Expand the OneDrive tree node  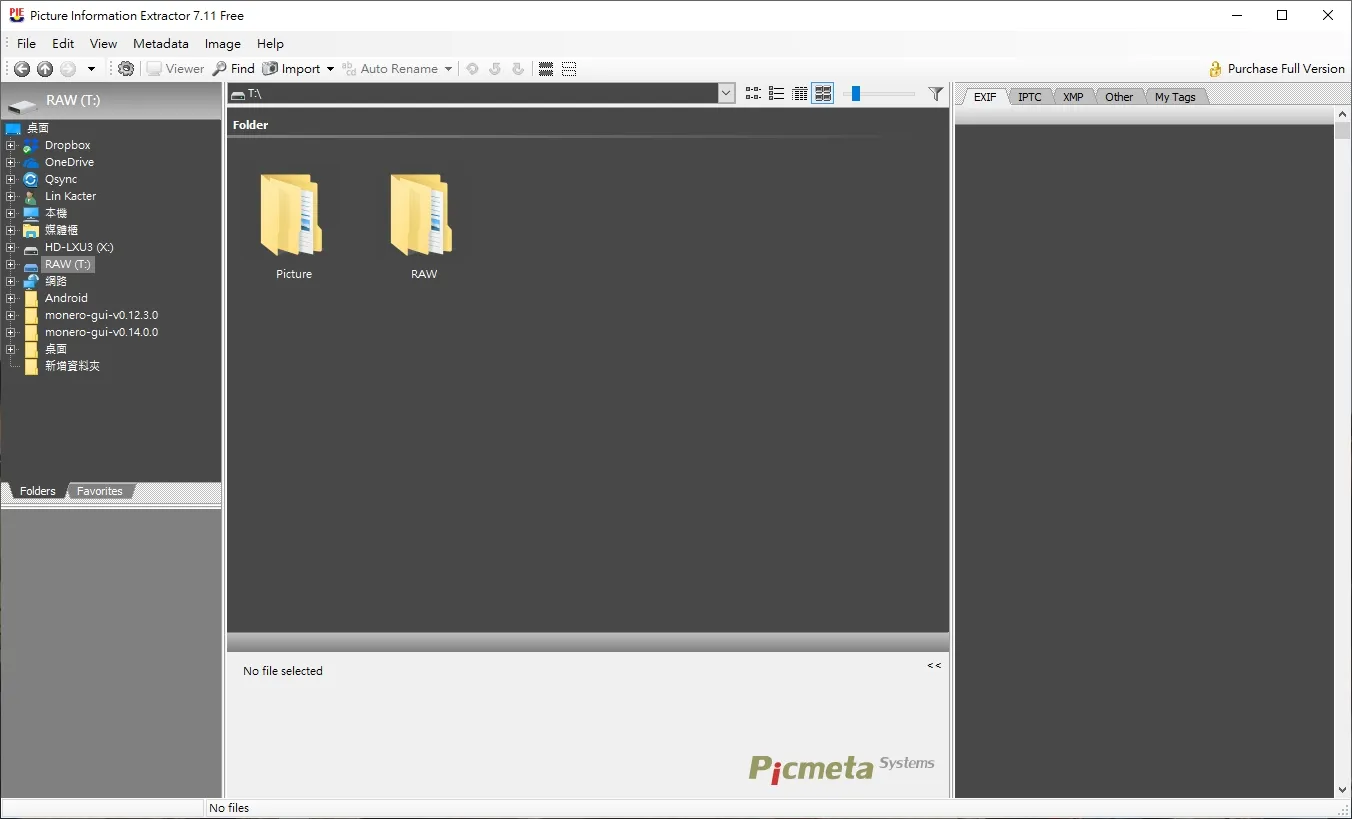tap(11, 162)
